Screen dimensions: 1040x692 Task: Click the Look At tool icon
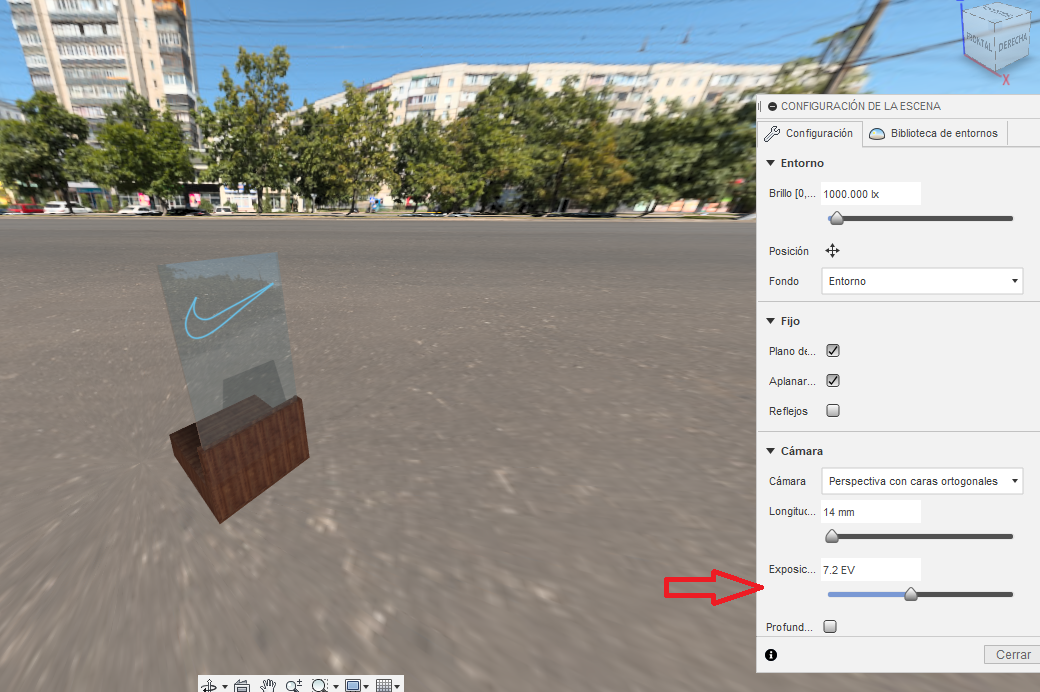[x=242, y=686]
